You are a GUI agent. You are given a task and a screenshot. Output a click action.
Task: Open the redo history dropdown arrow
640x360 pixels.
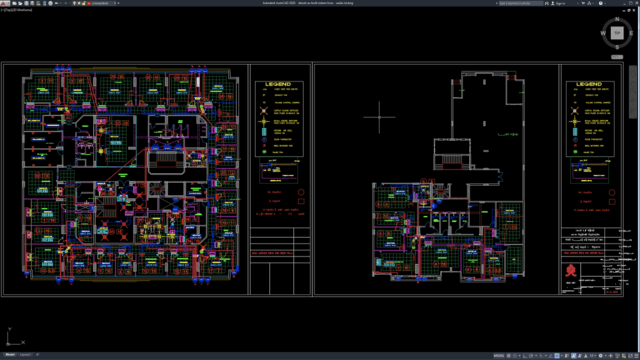click(x=70, y=3)
